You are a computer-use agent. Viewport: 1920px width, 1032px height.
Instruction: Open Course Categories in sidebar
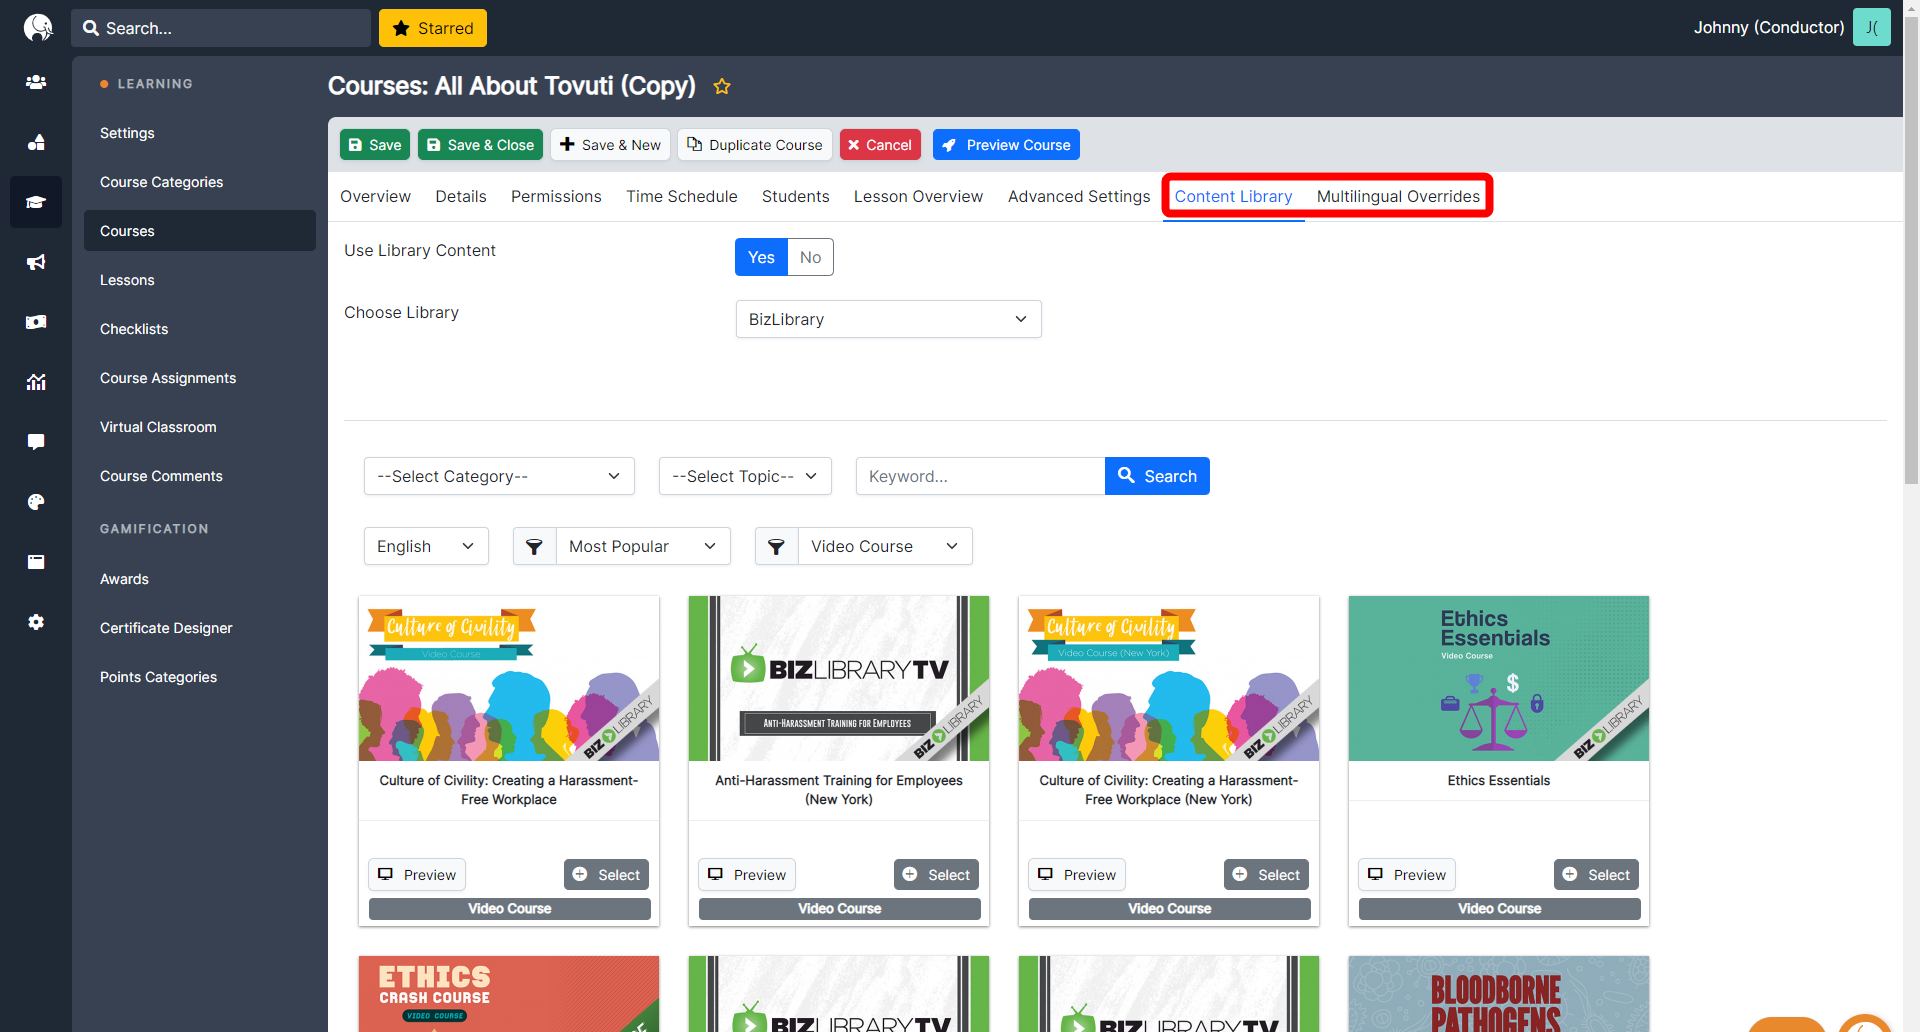(x=161, y=182)
